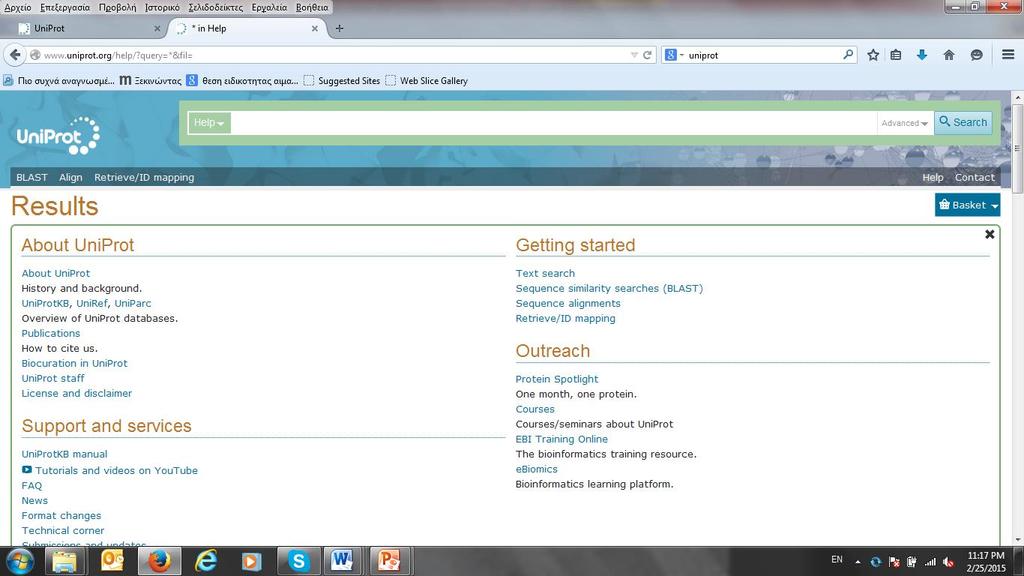Open the Protein Spotlight link
Screen dimensions: 1024x576
(x=556, y=379)
